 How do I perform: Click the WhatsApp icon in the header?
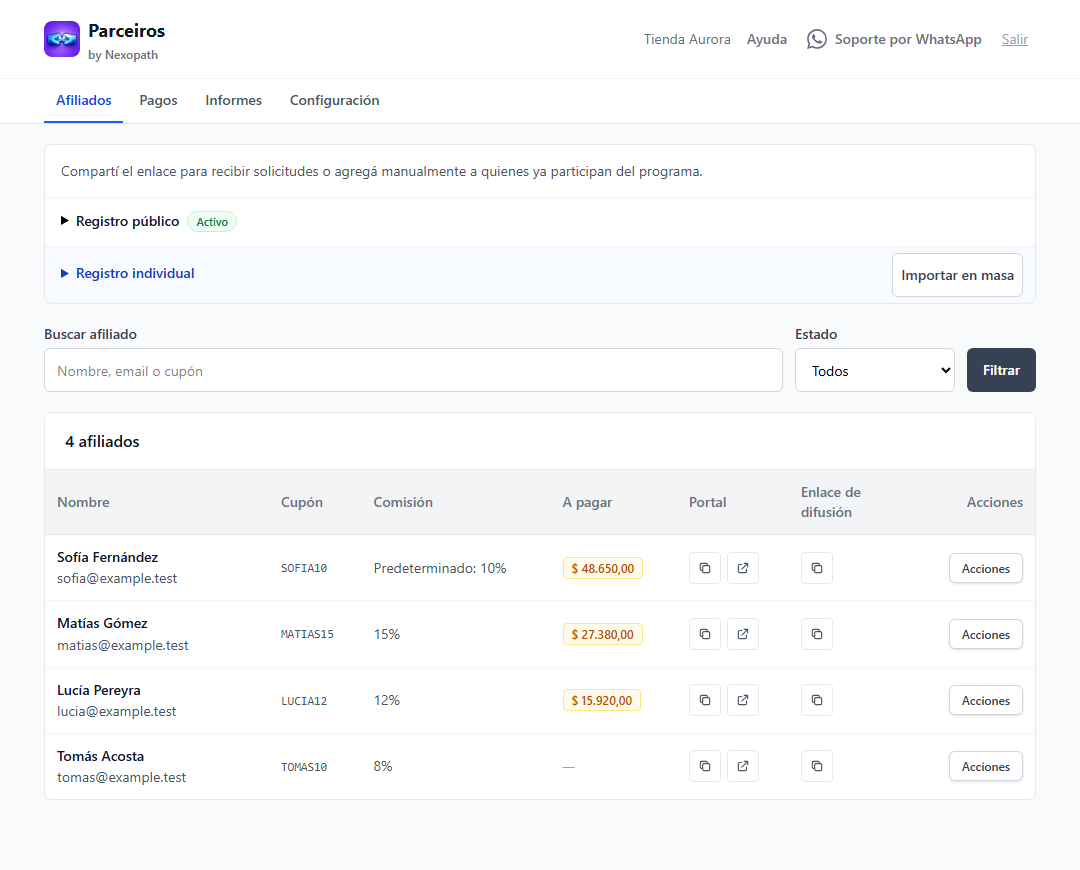pyautogui.click(x=816, y=39)
